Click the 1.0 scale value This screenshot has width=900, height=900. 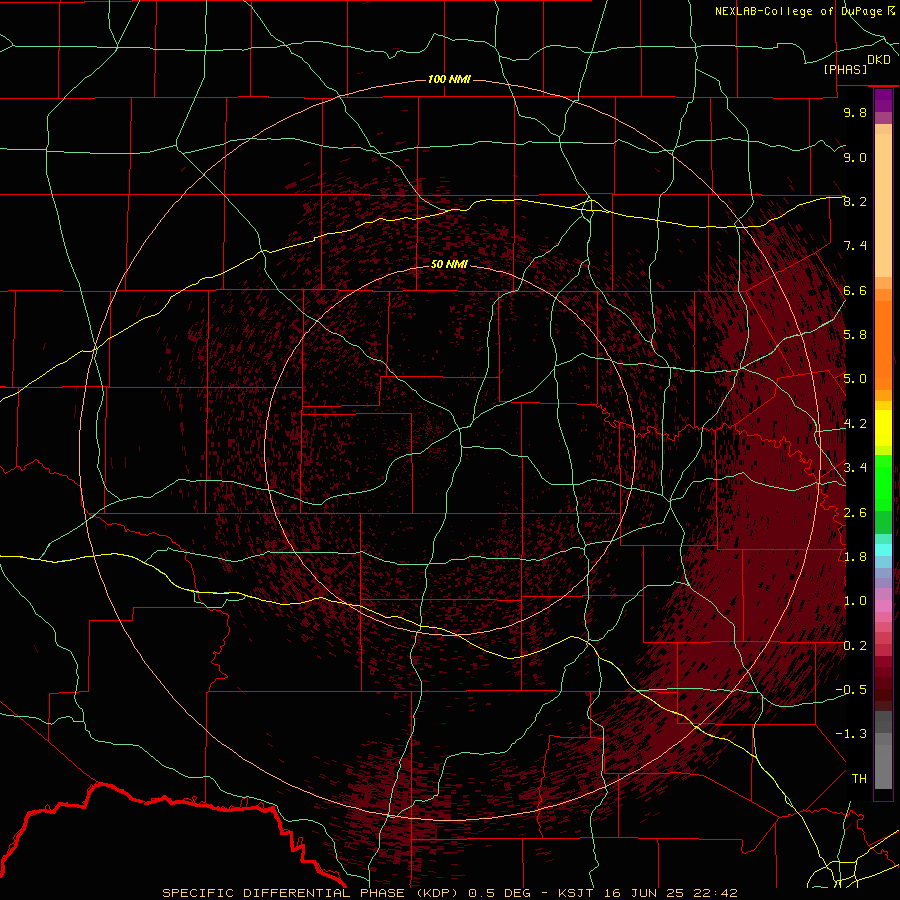coord(855,601)
